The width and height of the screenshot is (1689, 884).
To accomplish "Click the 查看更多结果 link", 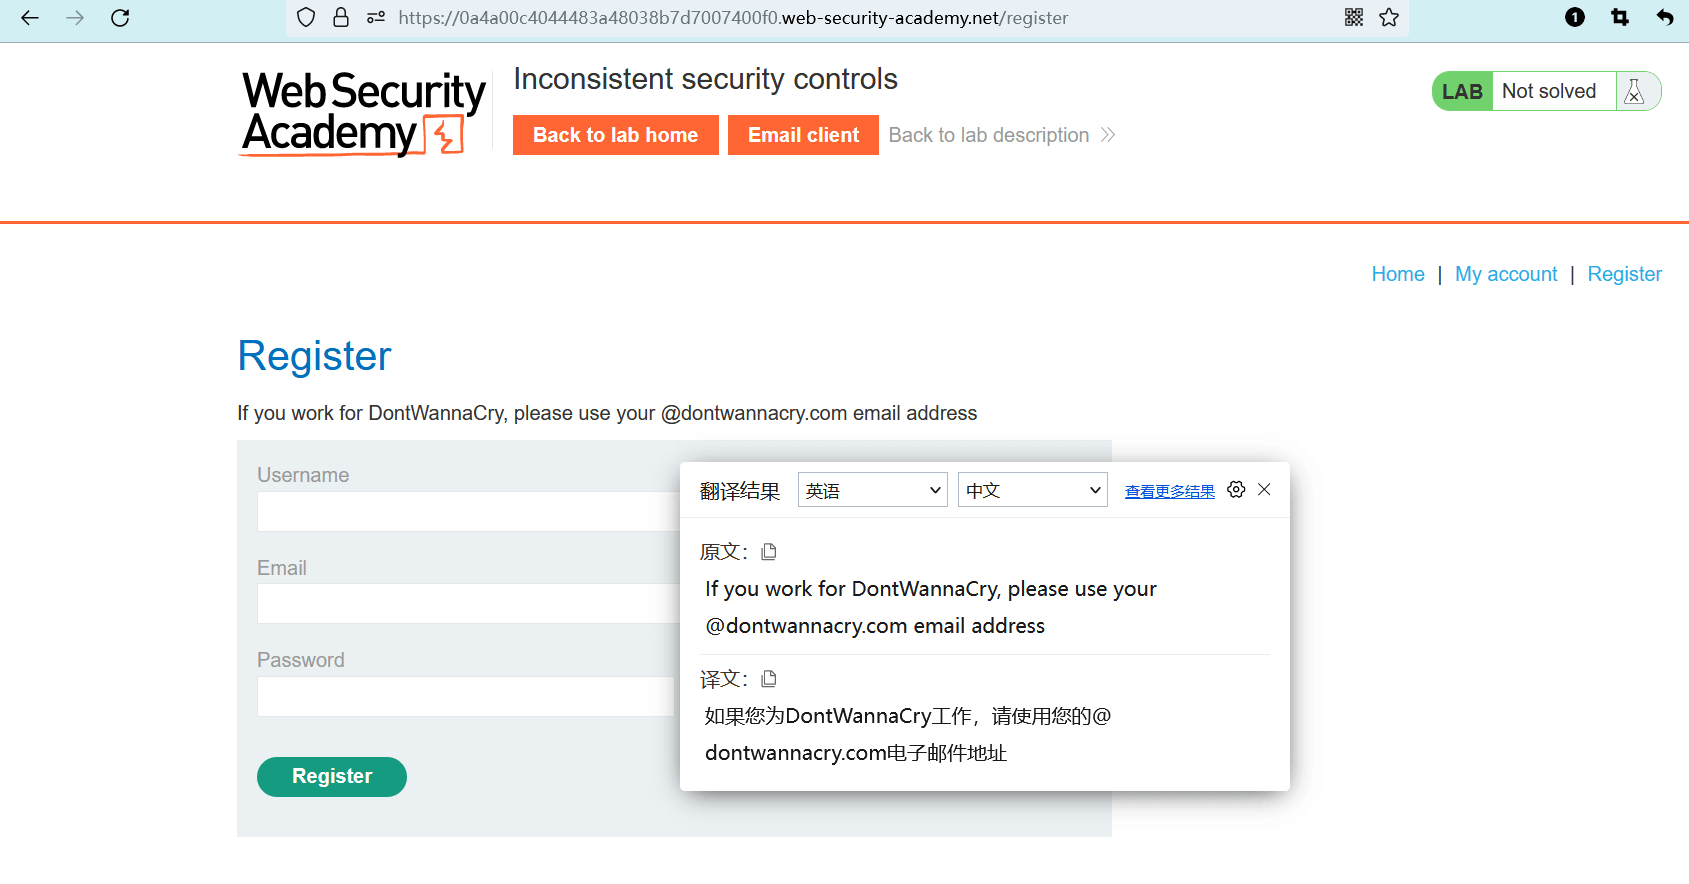I will point(1169,491).
